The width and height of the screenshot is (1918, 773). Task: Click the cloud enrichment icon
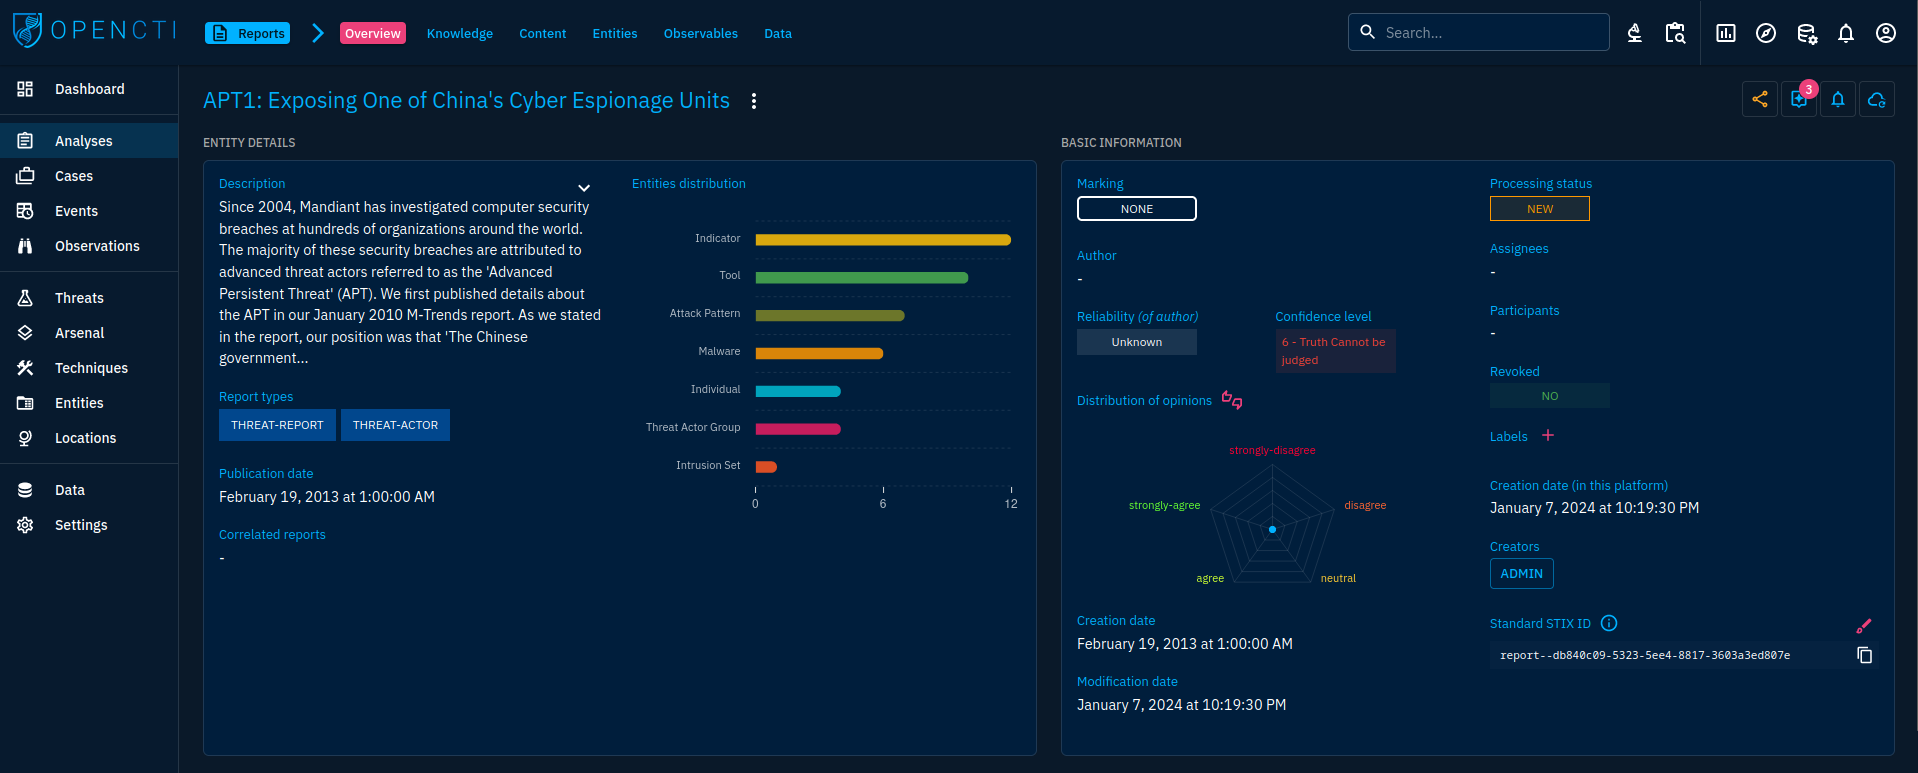1877,99
